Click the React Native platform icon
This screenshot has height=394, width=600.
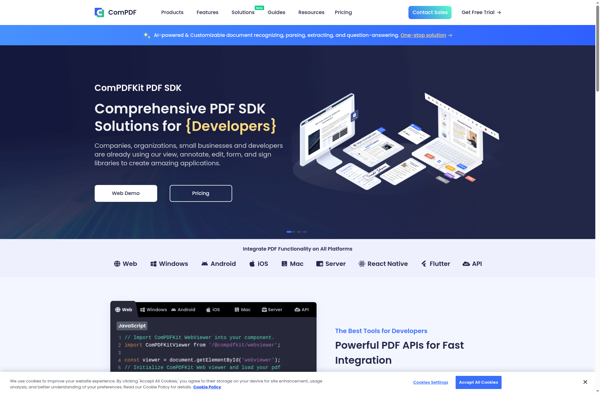tap(362, 264)
